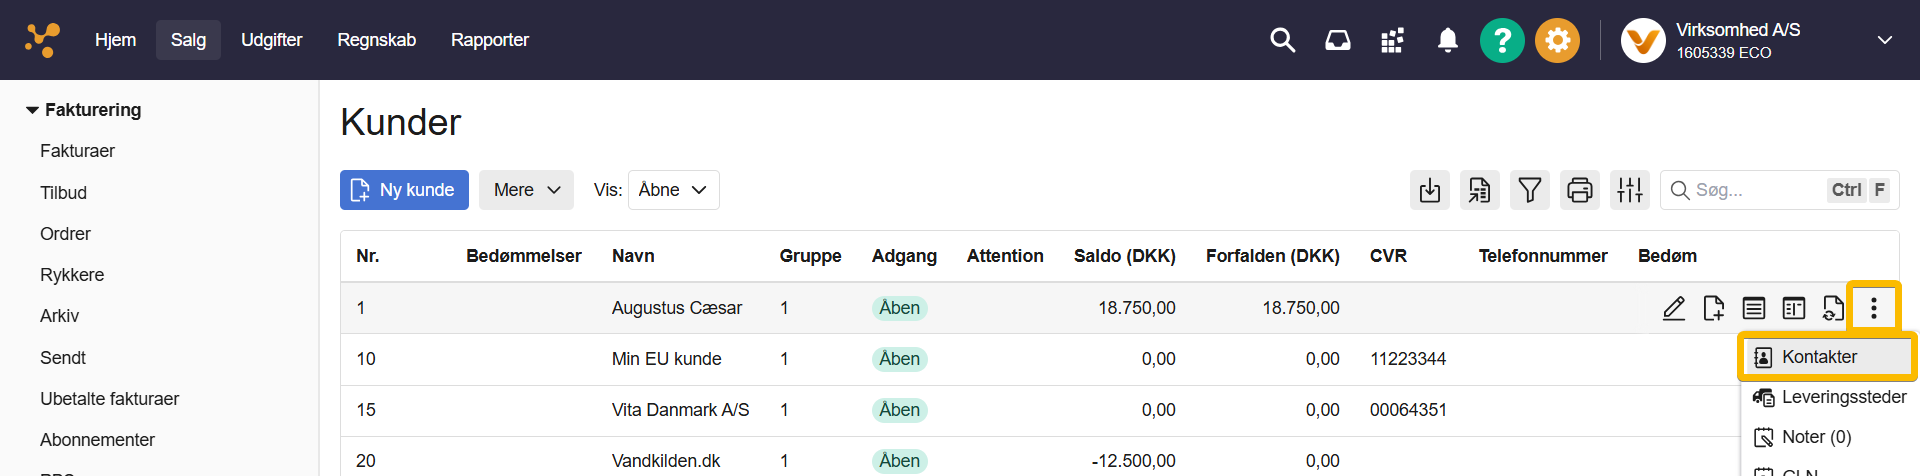The image size is (1920, 476).
Task: Click the apps grid icon in header
Action: pos(1392,40)
